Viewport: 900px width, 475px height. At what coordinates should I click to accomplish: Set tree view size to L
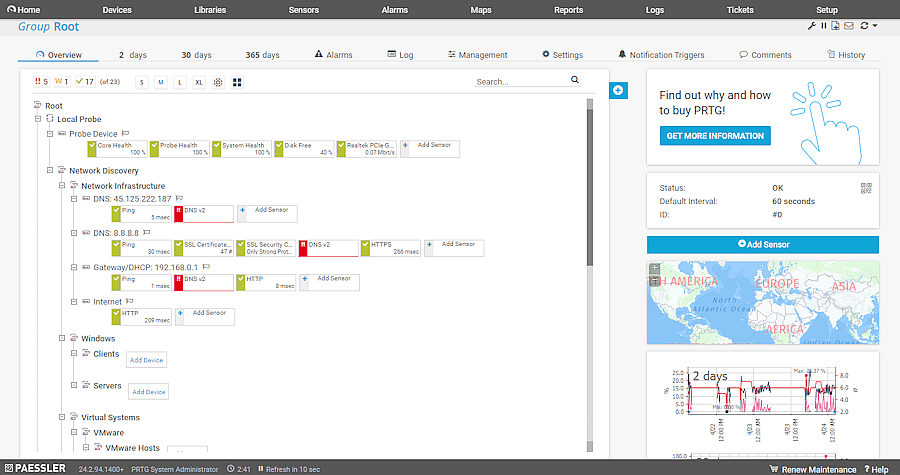(180, 83)
